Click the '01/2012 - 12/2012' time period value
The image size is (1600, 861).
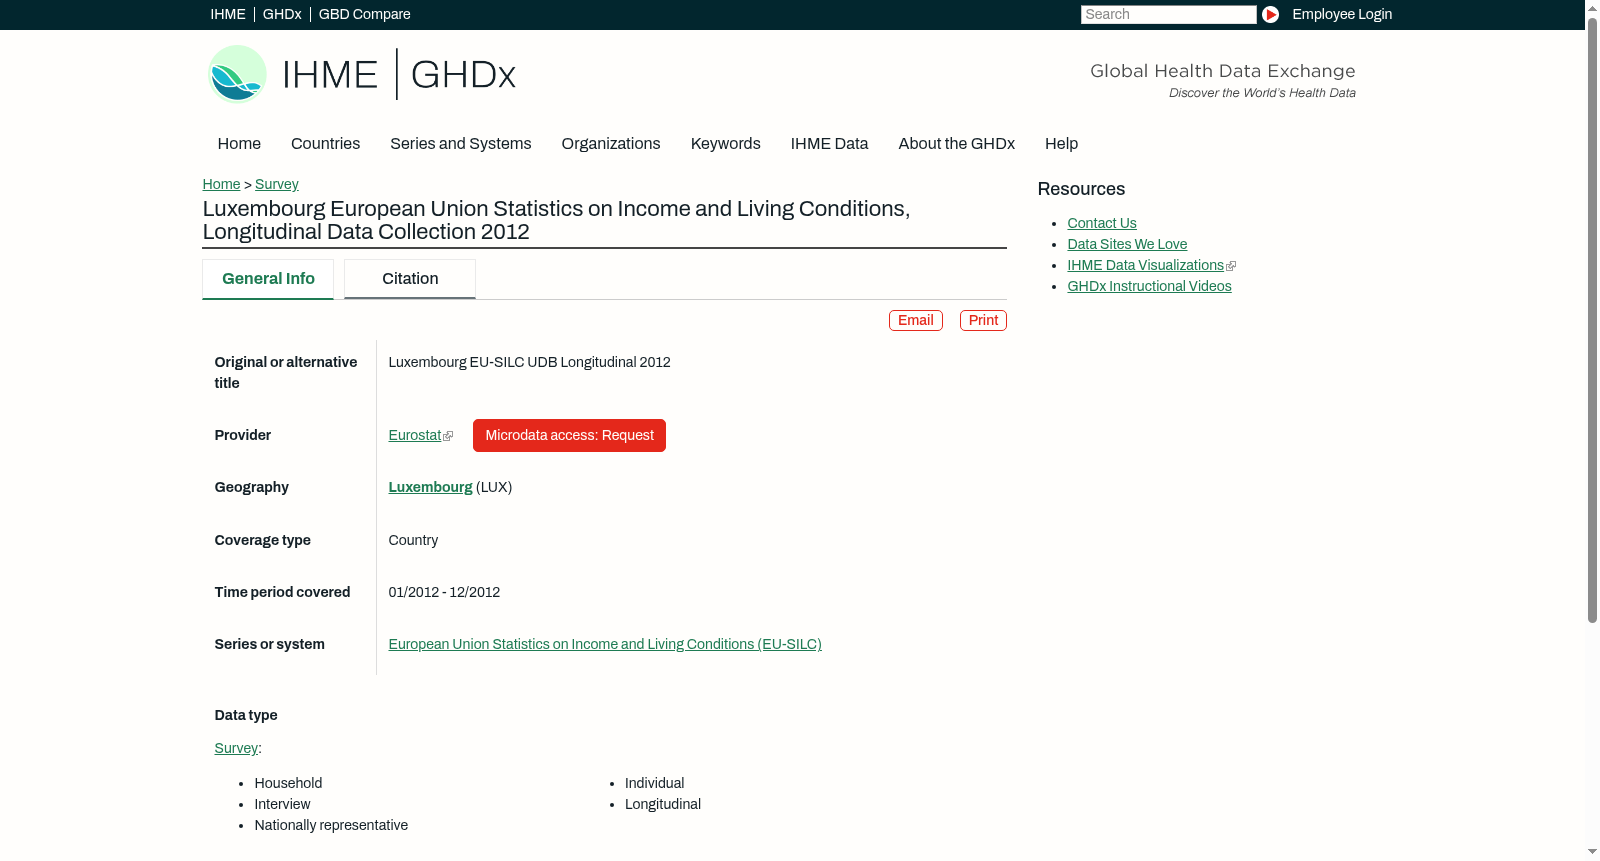pyautogui.click(x=444, y=593)
